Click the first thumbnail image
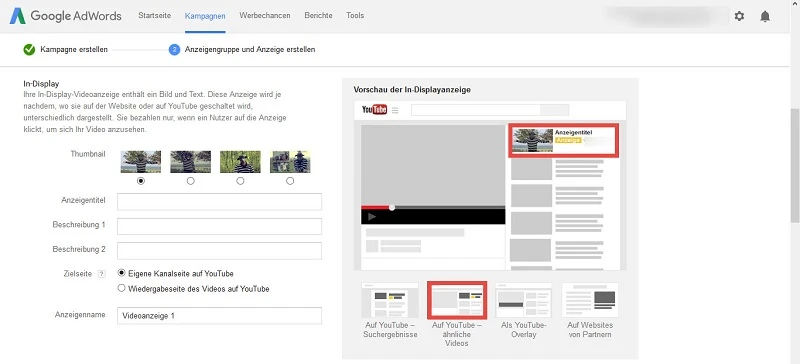The width and height of the screenshot is (800, 364). click(141, 162)
